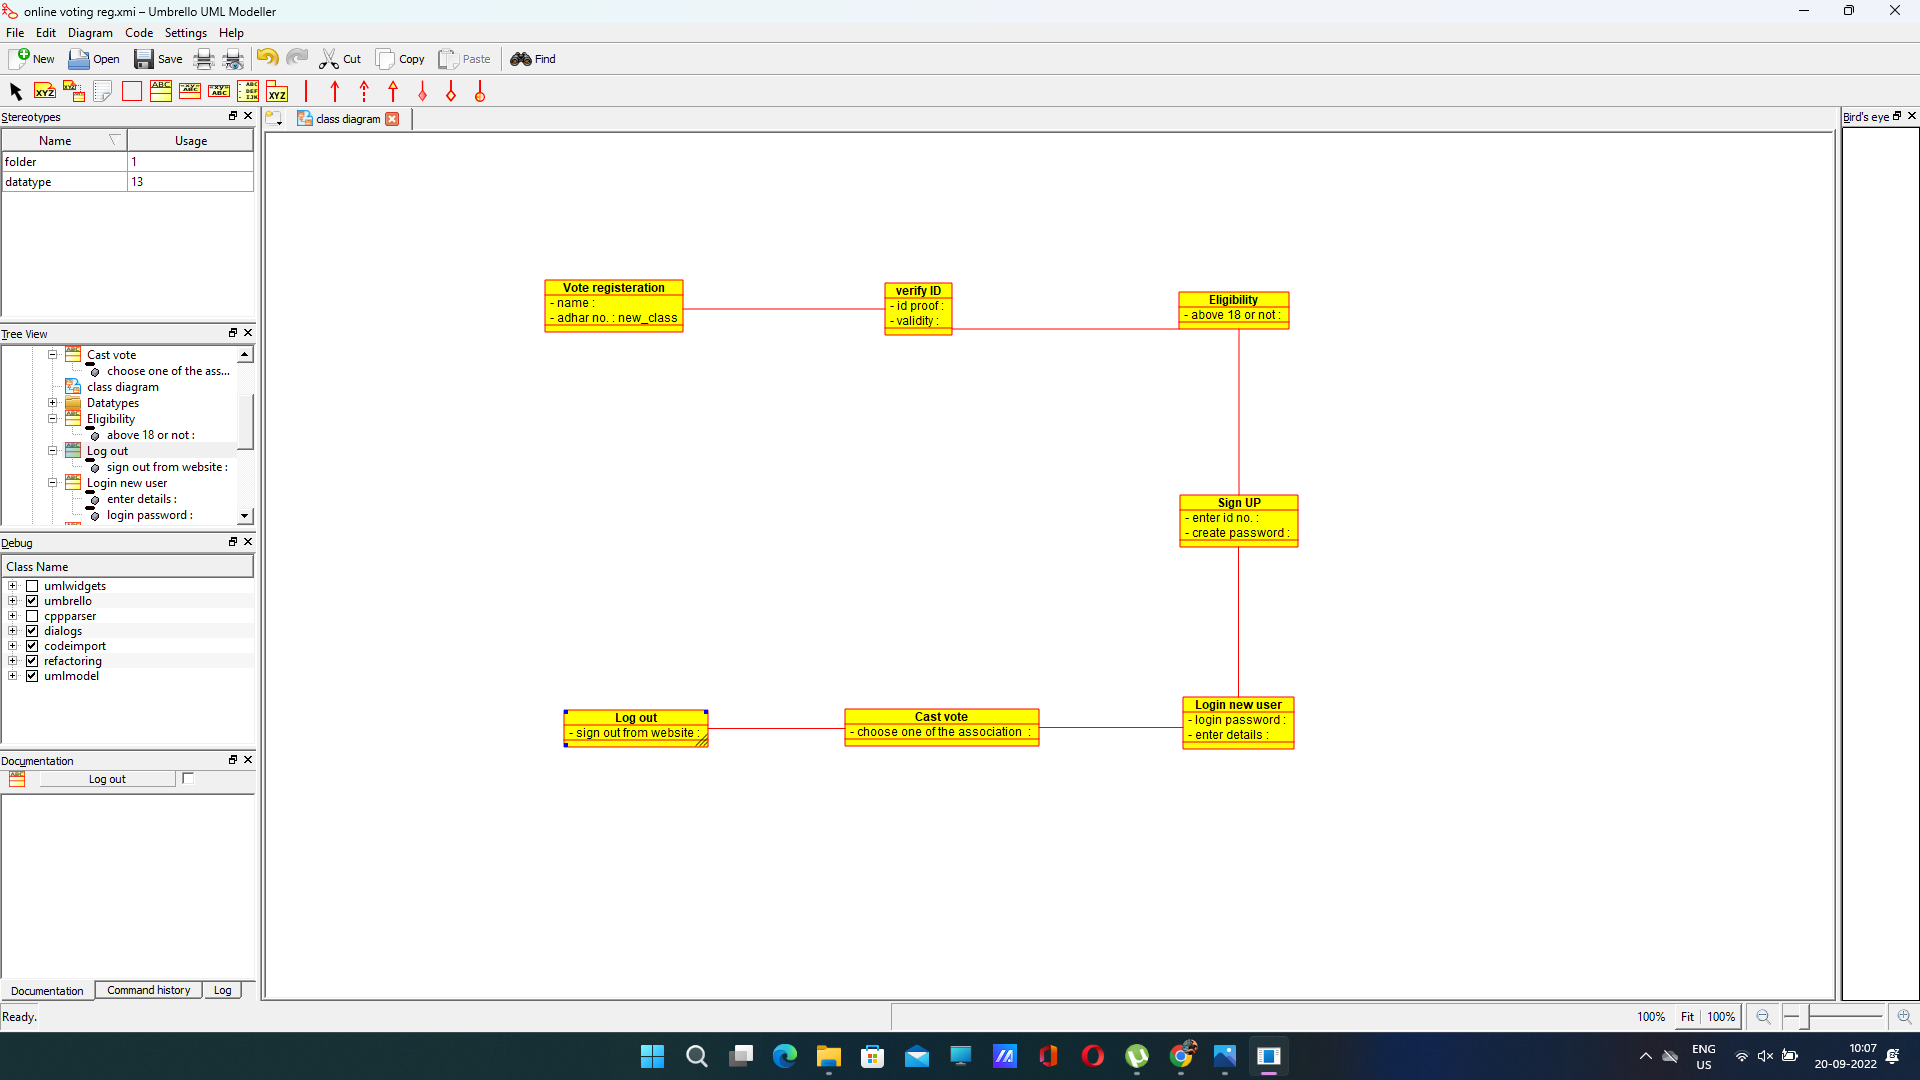1920x1080 pixels.
Task: Switch to the Command history tab
Action: click(148, 990)
